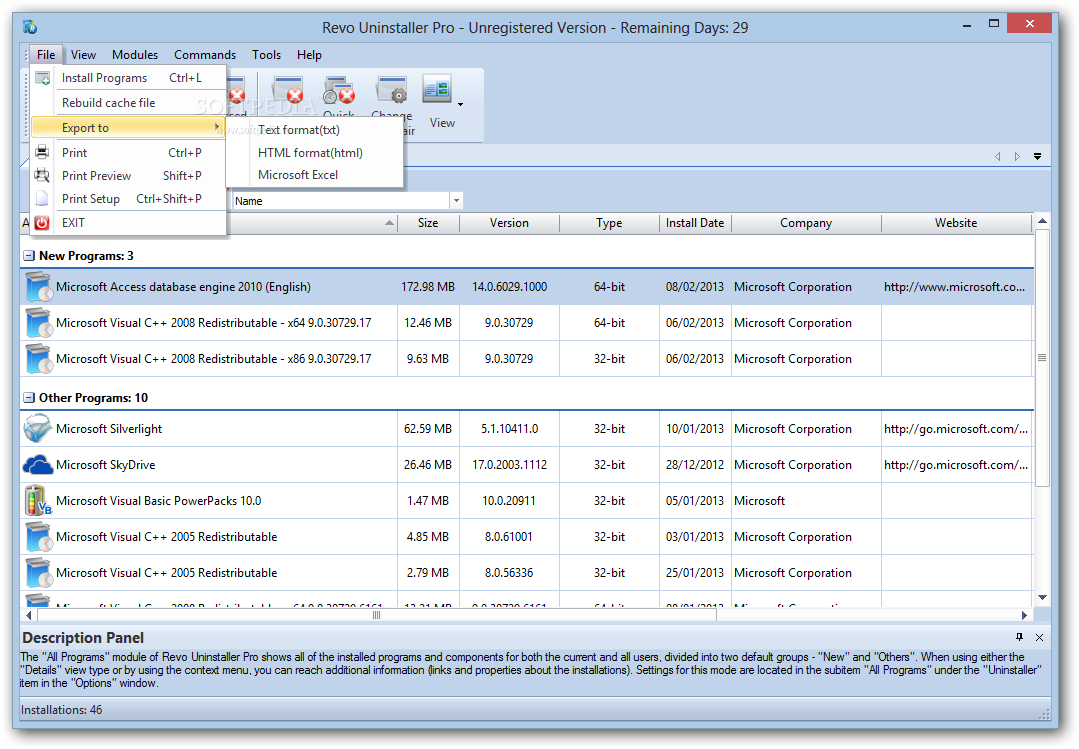Click the vertical scrollbar up arrow
The height and width of the screenshot is (749, 1079).
click(x=1042, y=221)
